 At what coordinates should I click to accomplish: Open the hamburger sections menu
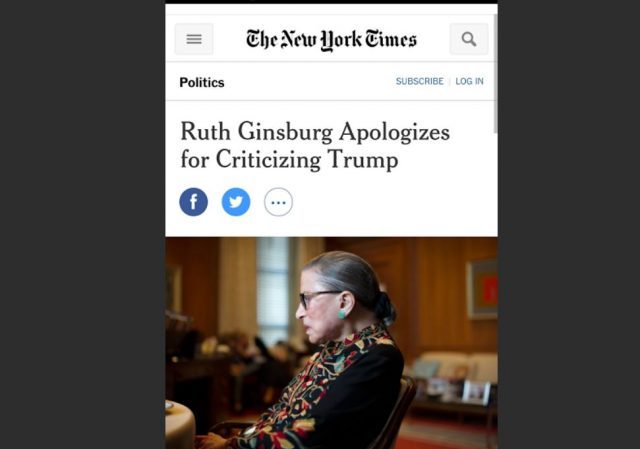click(194, 39)
